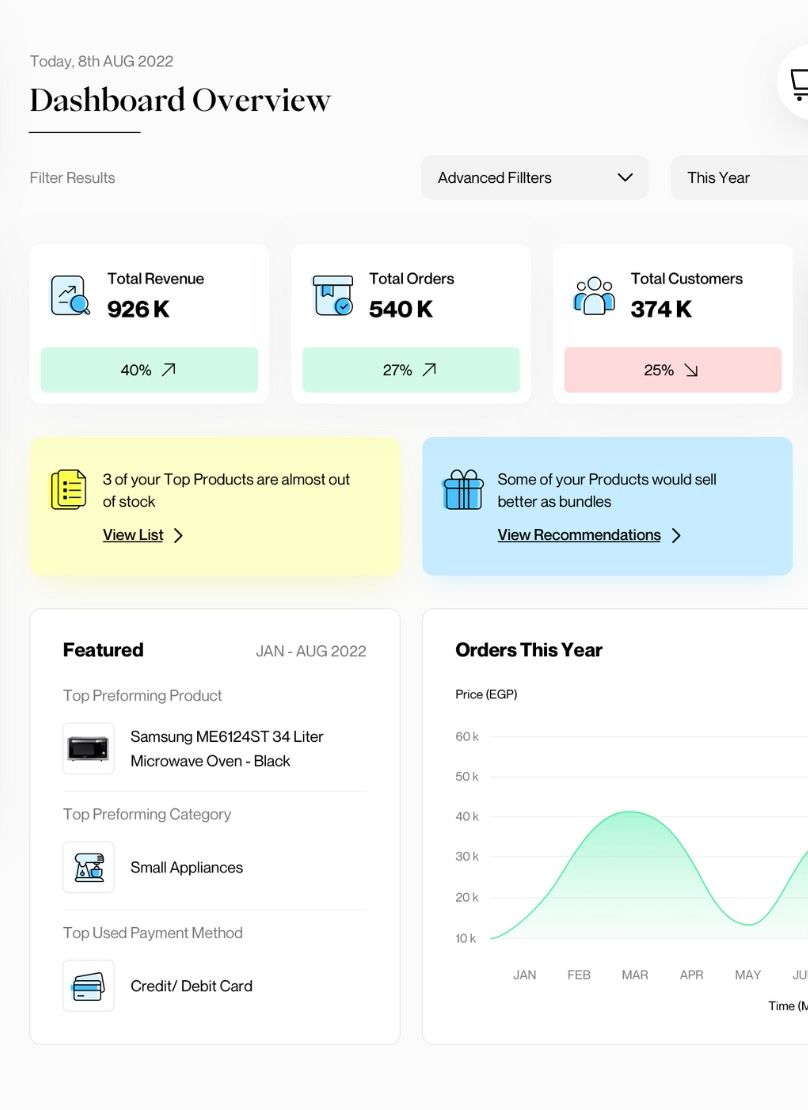The width and height of the screenshot is (808, 1110).
Task: Click the JAN - AUG 2022 date range
Action: (x=311, y=651)
